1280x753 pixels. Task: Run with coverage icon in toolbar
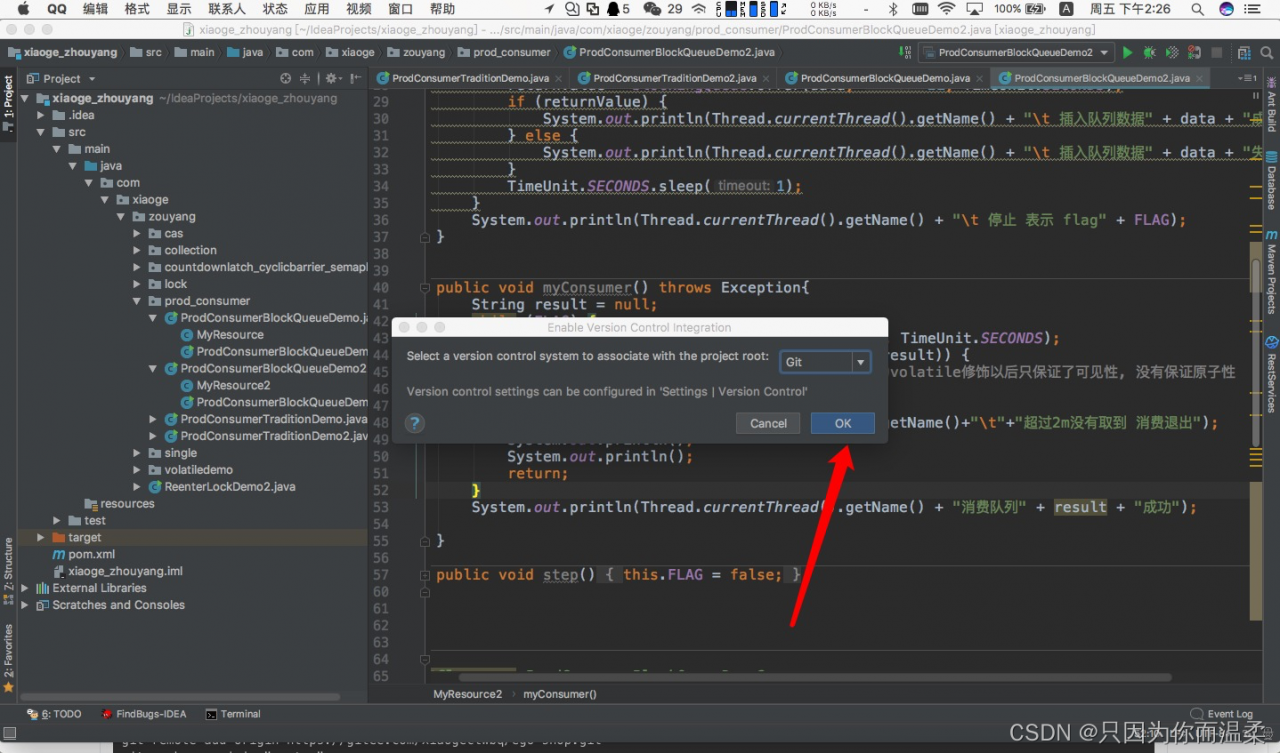[x=1170, y=52]
